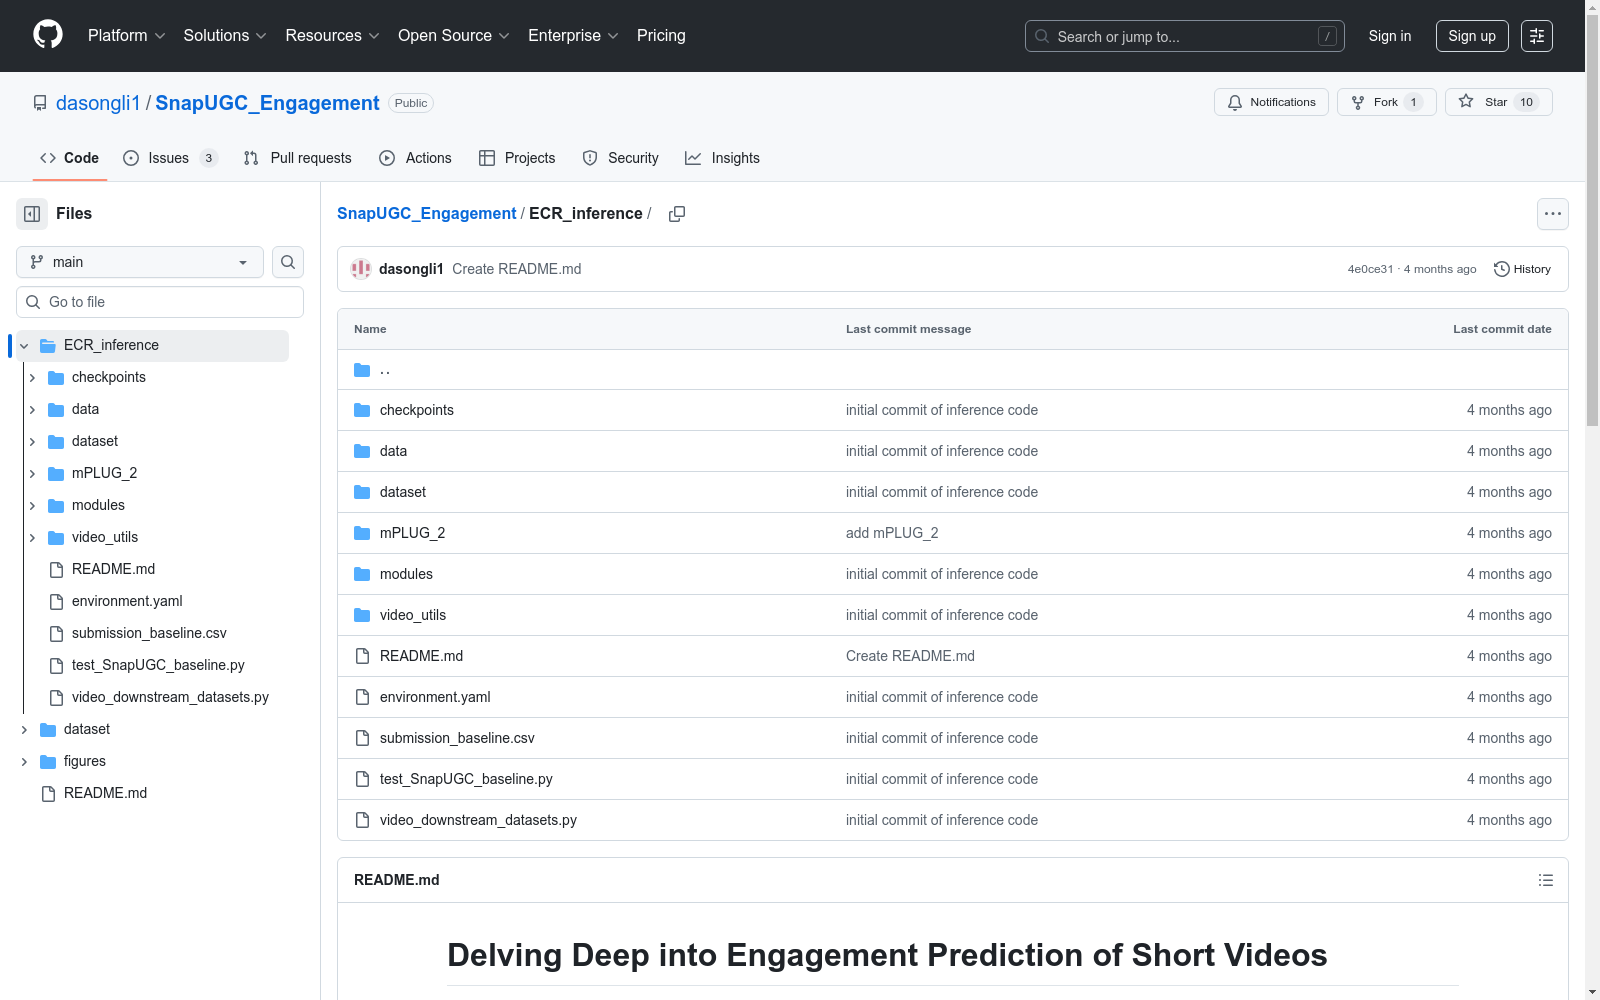This screenshot has height=1000, width=1600.
Task: Open the Projects tab
Action: [517, 158]
